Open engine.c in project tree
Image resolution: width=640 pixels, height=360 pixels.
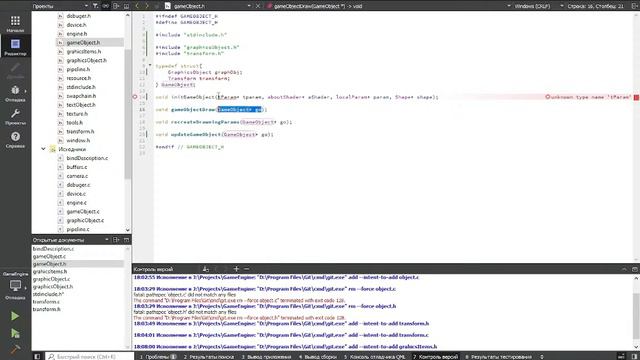76,202
